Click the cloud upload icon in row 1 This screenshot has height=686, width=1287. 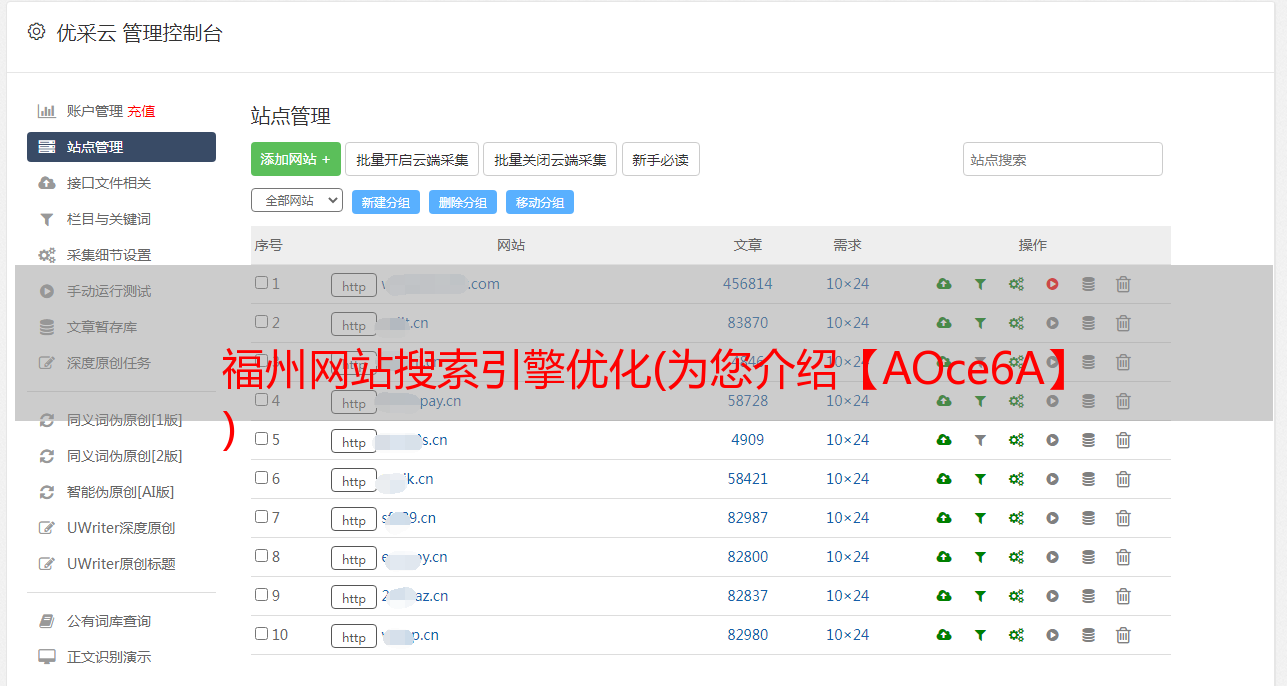944,284
